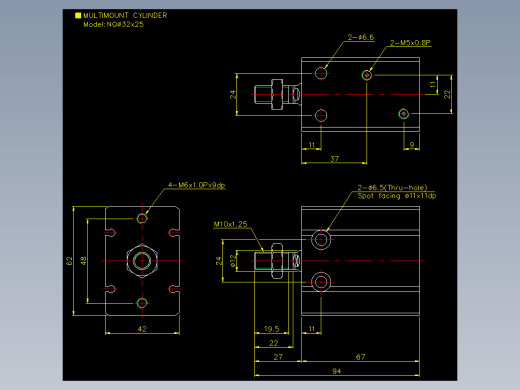This screenshot has height=390, width=520.
Task: Click the MULTIMOUNT CYLINDER title text
Action: tap(125, 15)
